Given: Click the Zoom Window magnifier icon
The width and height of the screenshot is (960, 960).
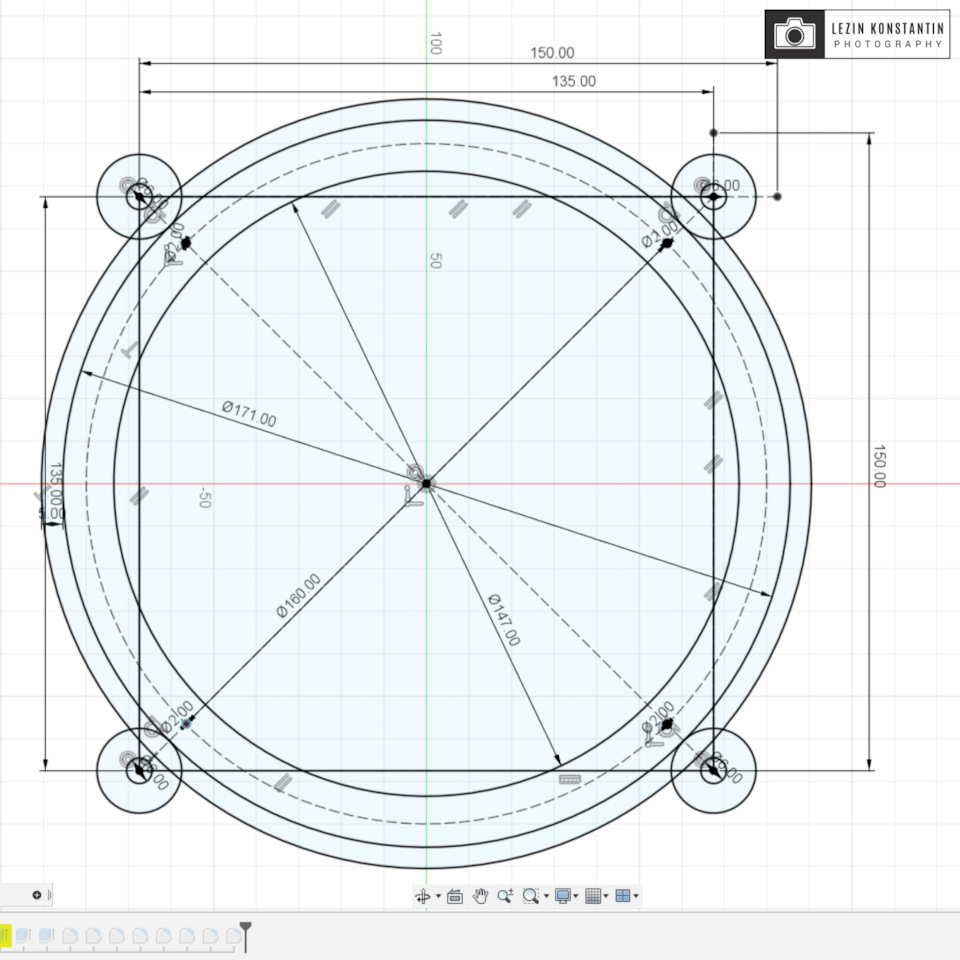Looking at the screenshot, I should 530,896.
